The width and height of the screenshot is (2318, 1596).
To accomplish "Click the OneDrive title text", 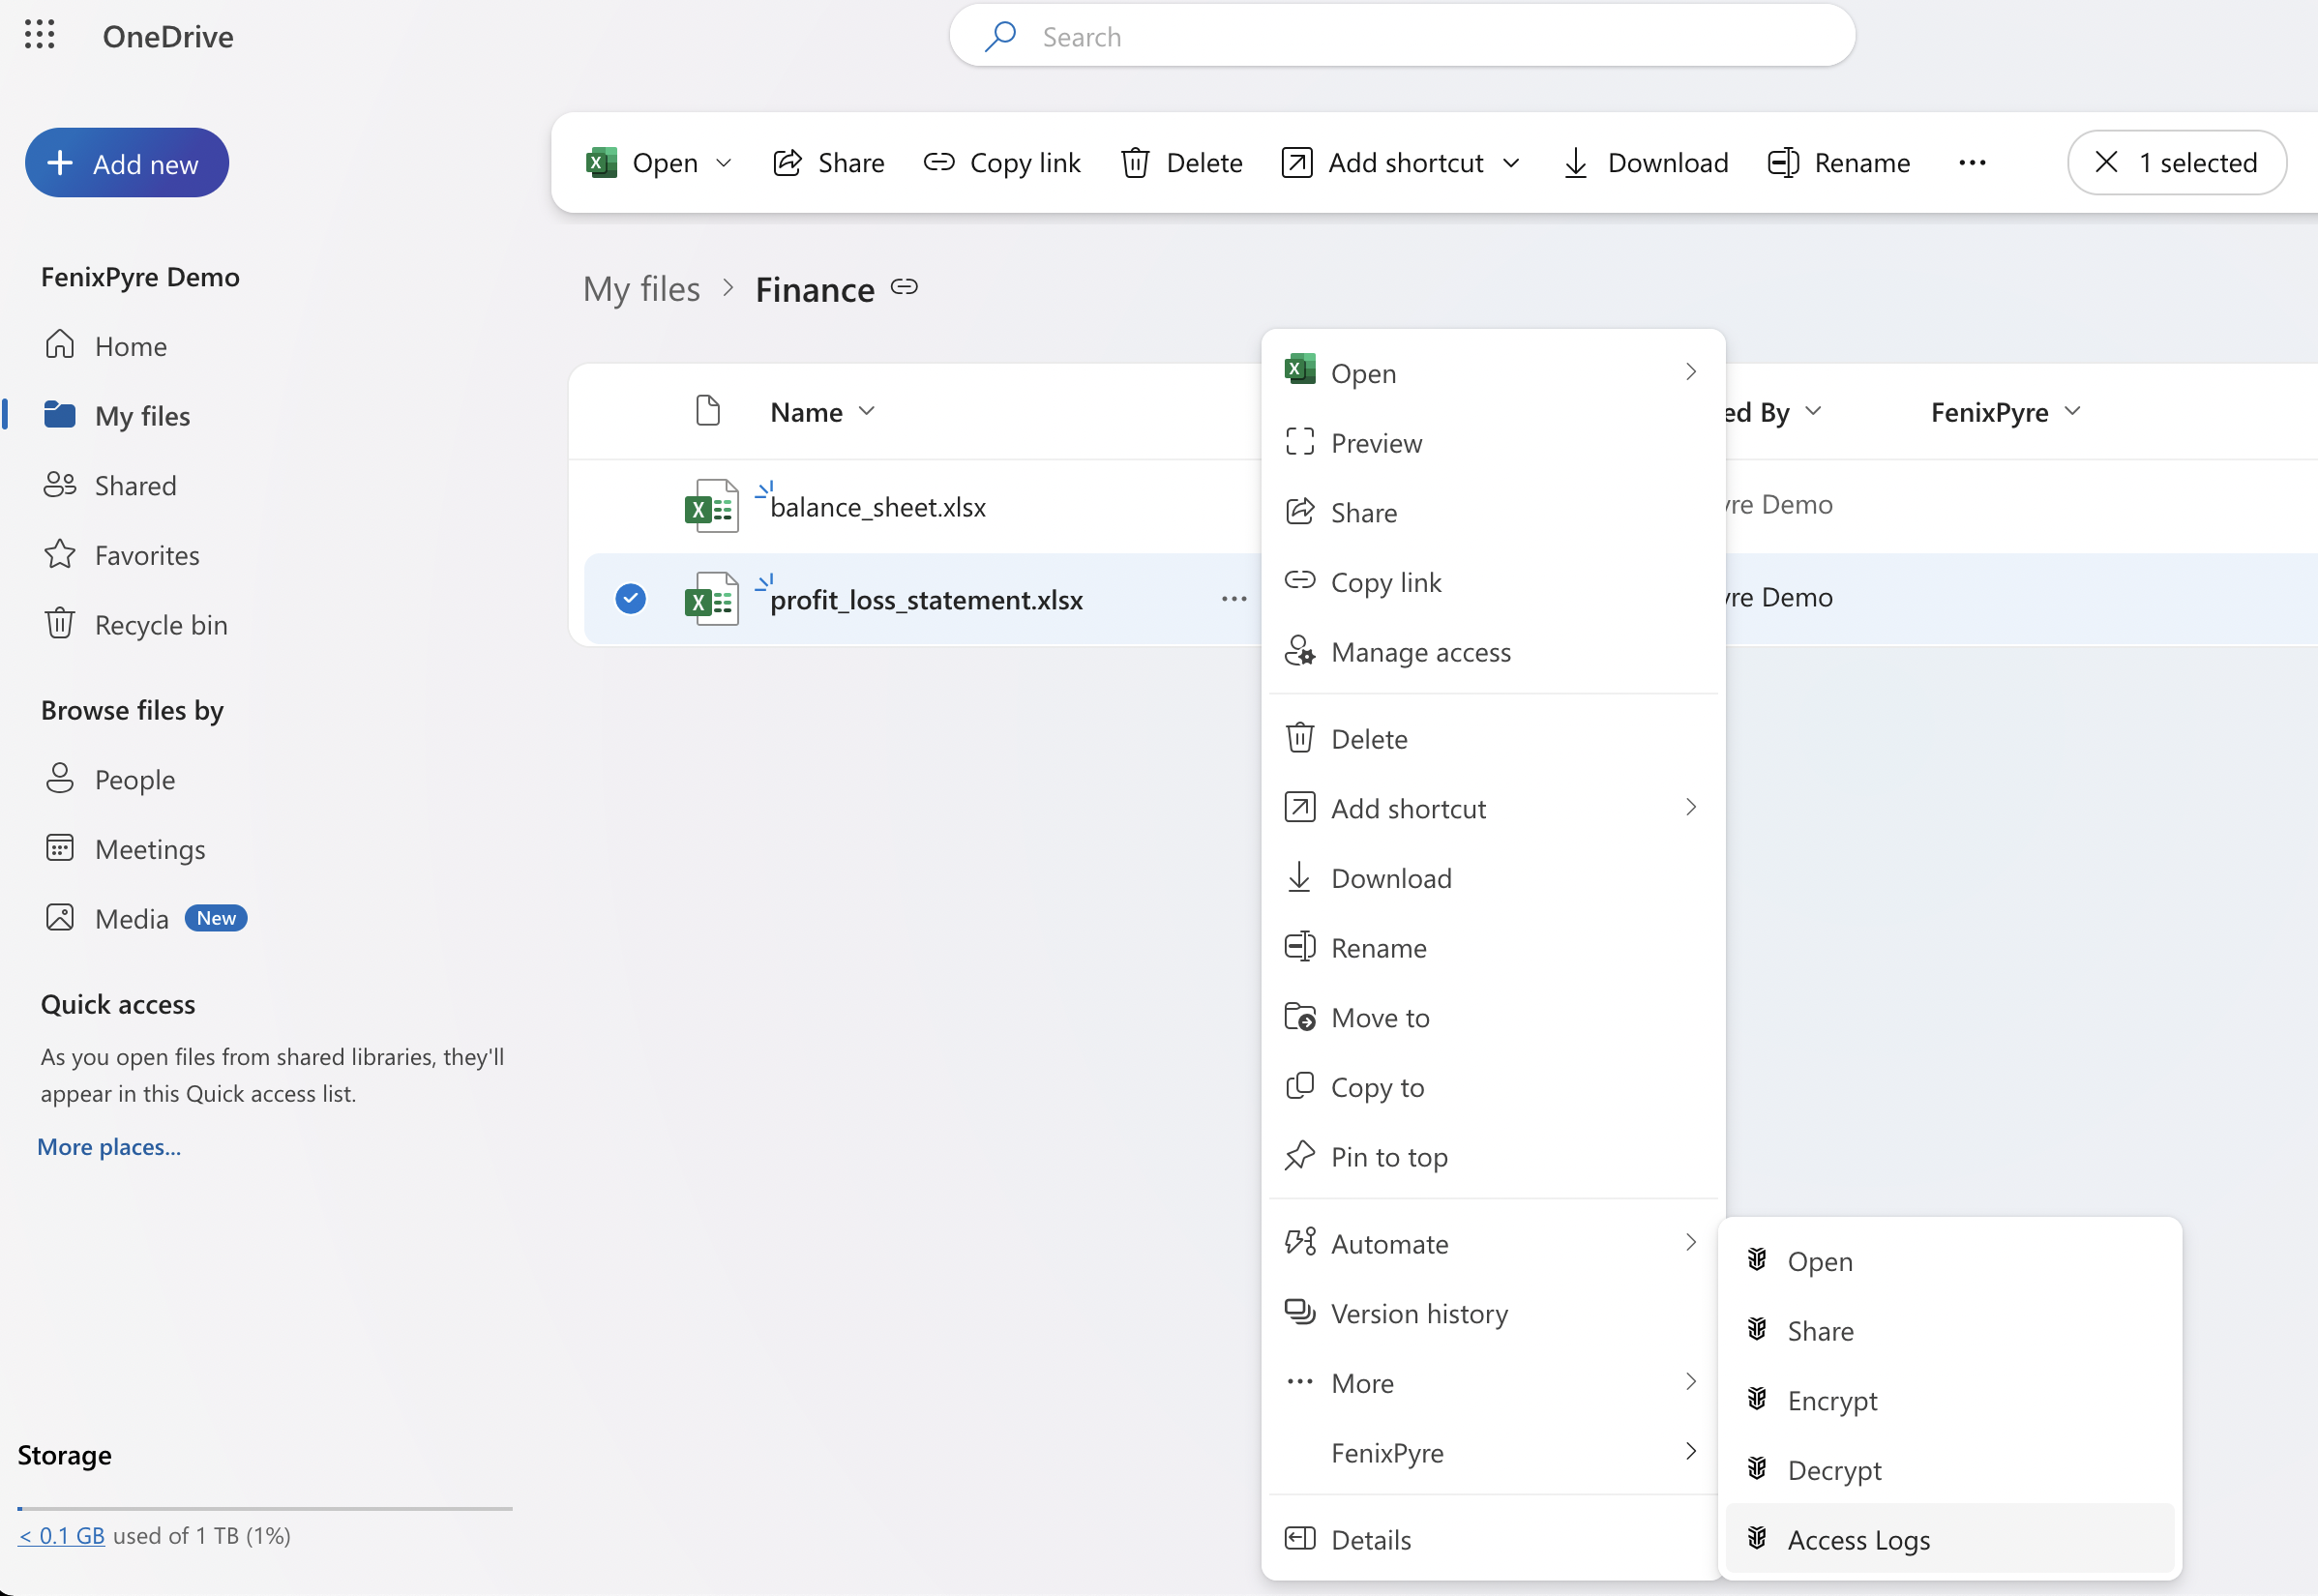I will click(x=168, y=36).
